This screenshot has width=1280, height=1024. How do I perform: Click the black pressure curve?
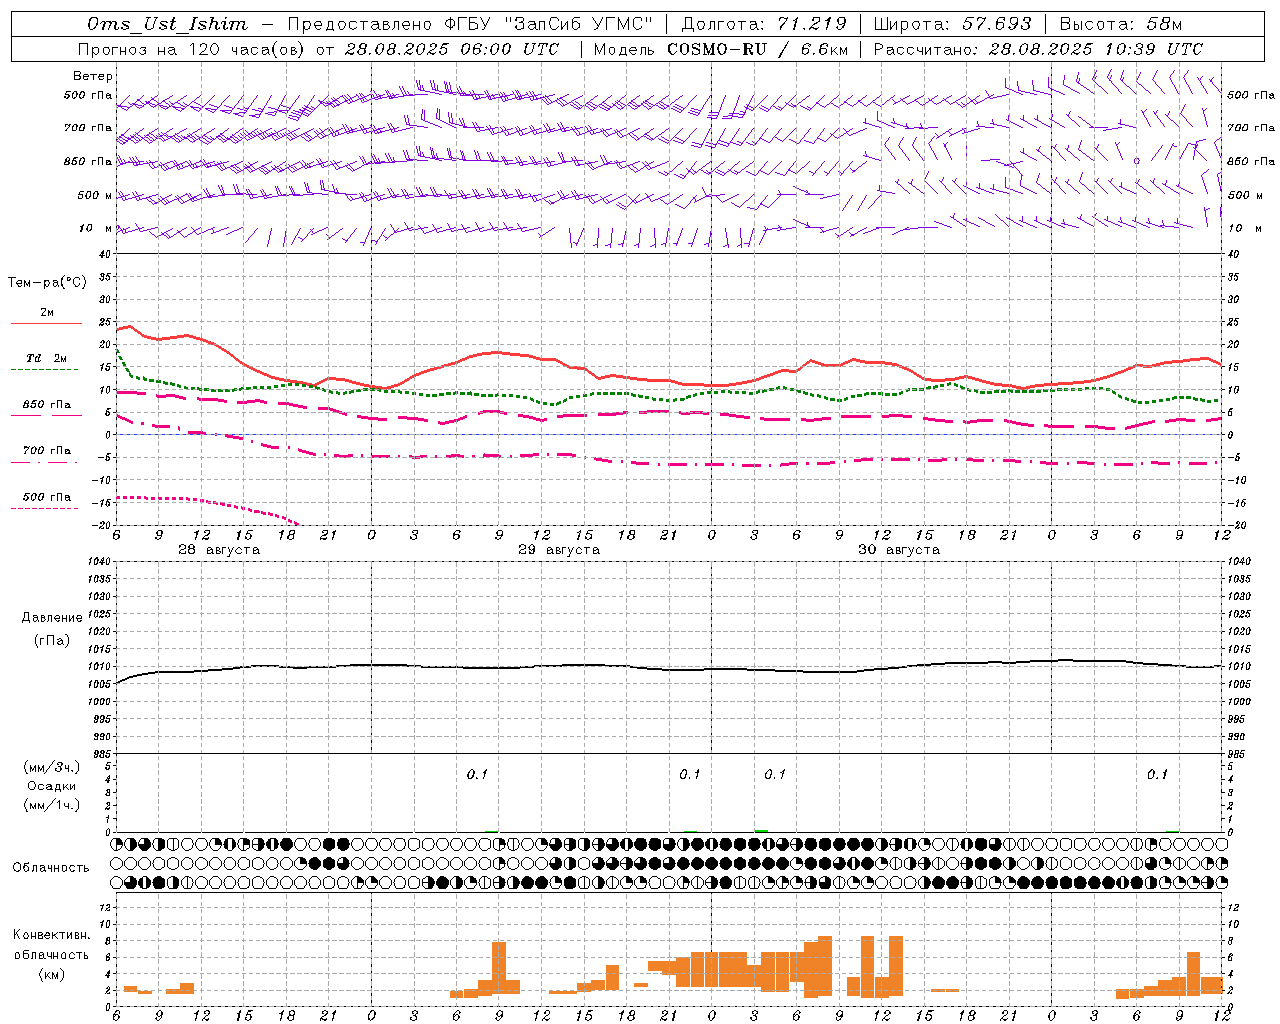click(x=668, y=667)
